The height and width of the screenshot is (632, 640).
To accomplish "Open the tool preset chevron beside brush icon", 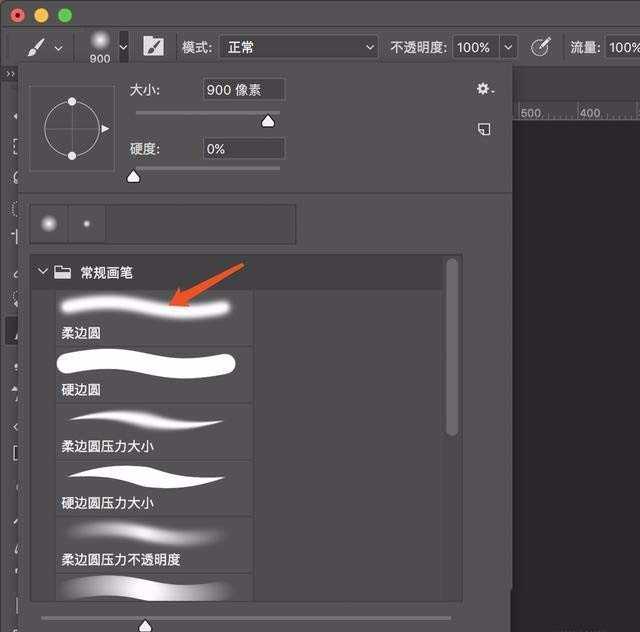I will tap(58, 47).
